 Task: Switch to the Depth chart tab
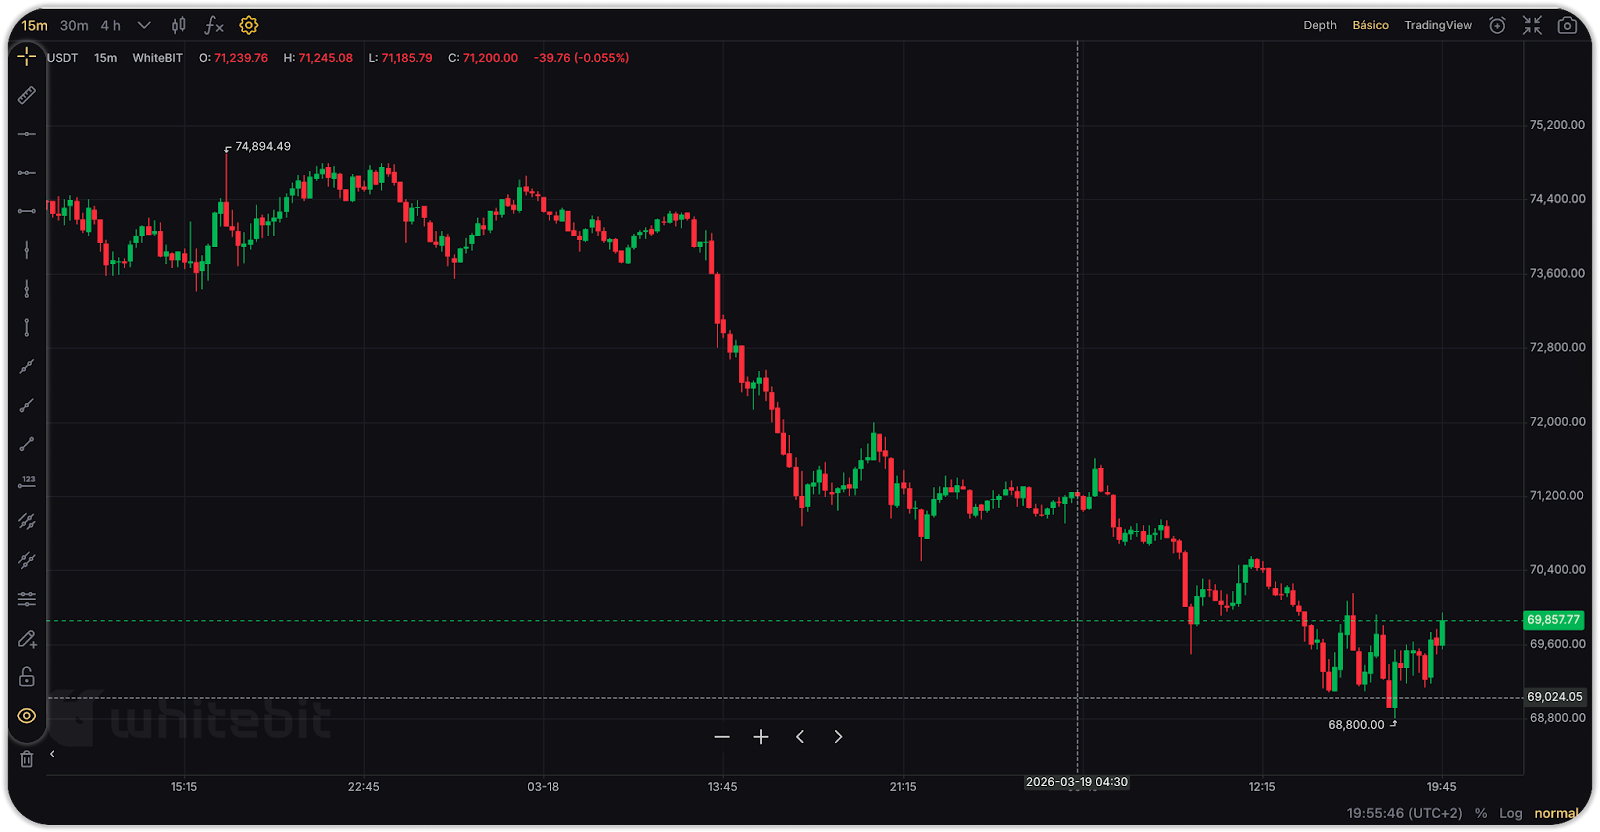pyautogui.click(x=1319, y=25)
